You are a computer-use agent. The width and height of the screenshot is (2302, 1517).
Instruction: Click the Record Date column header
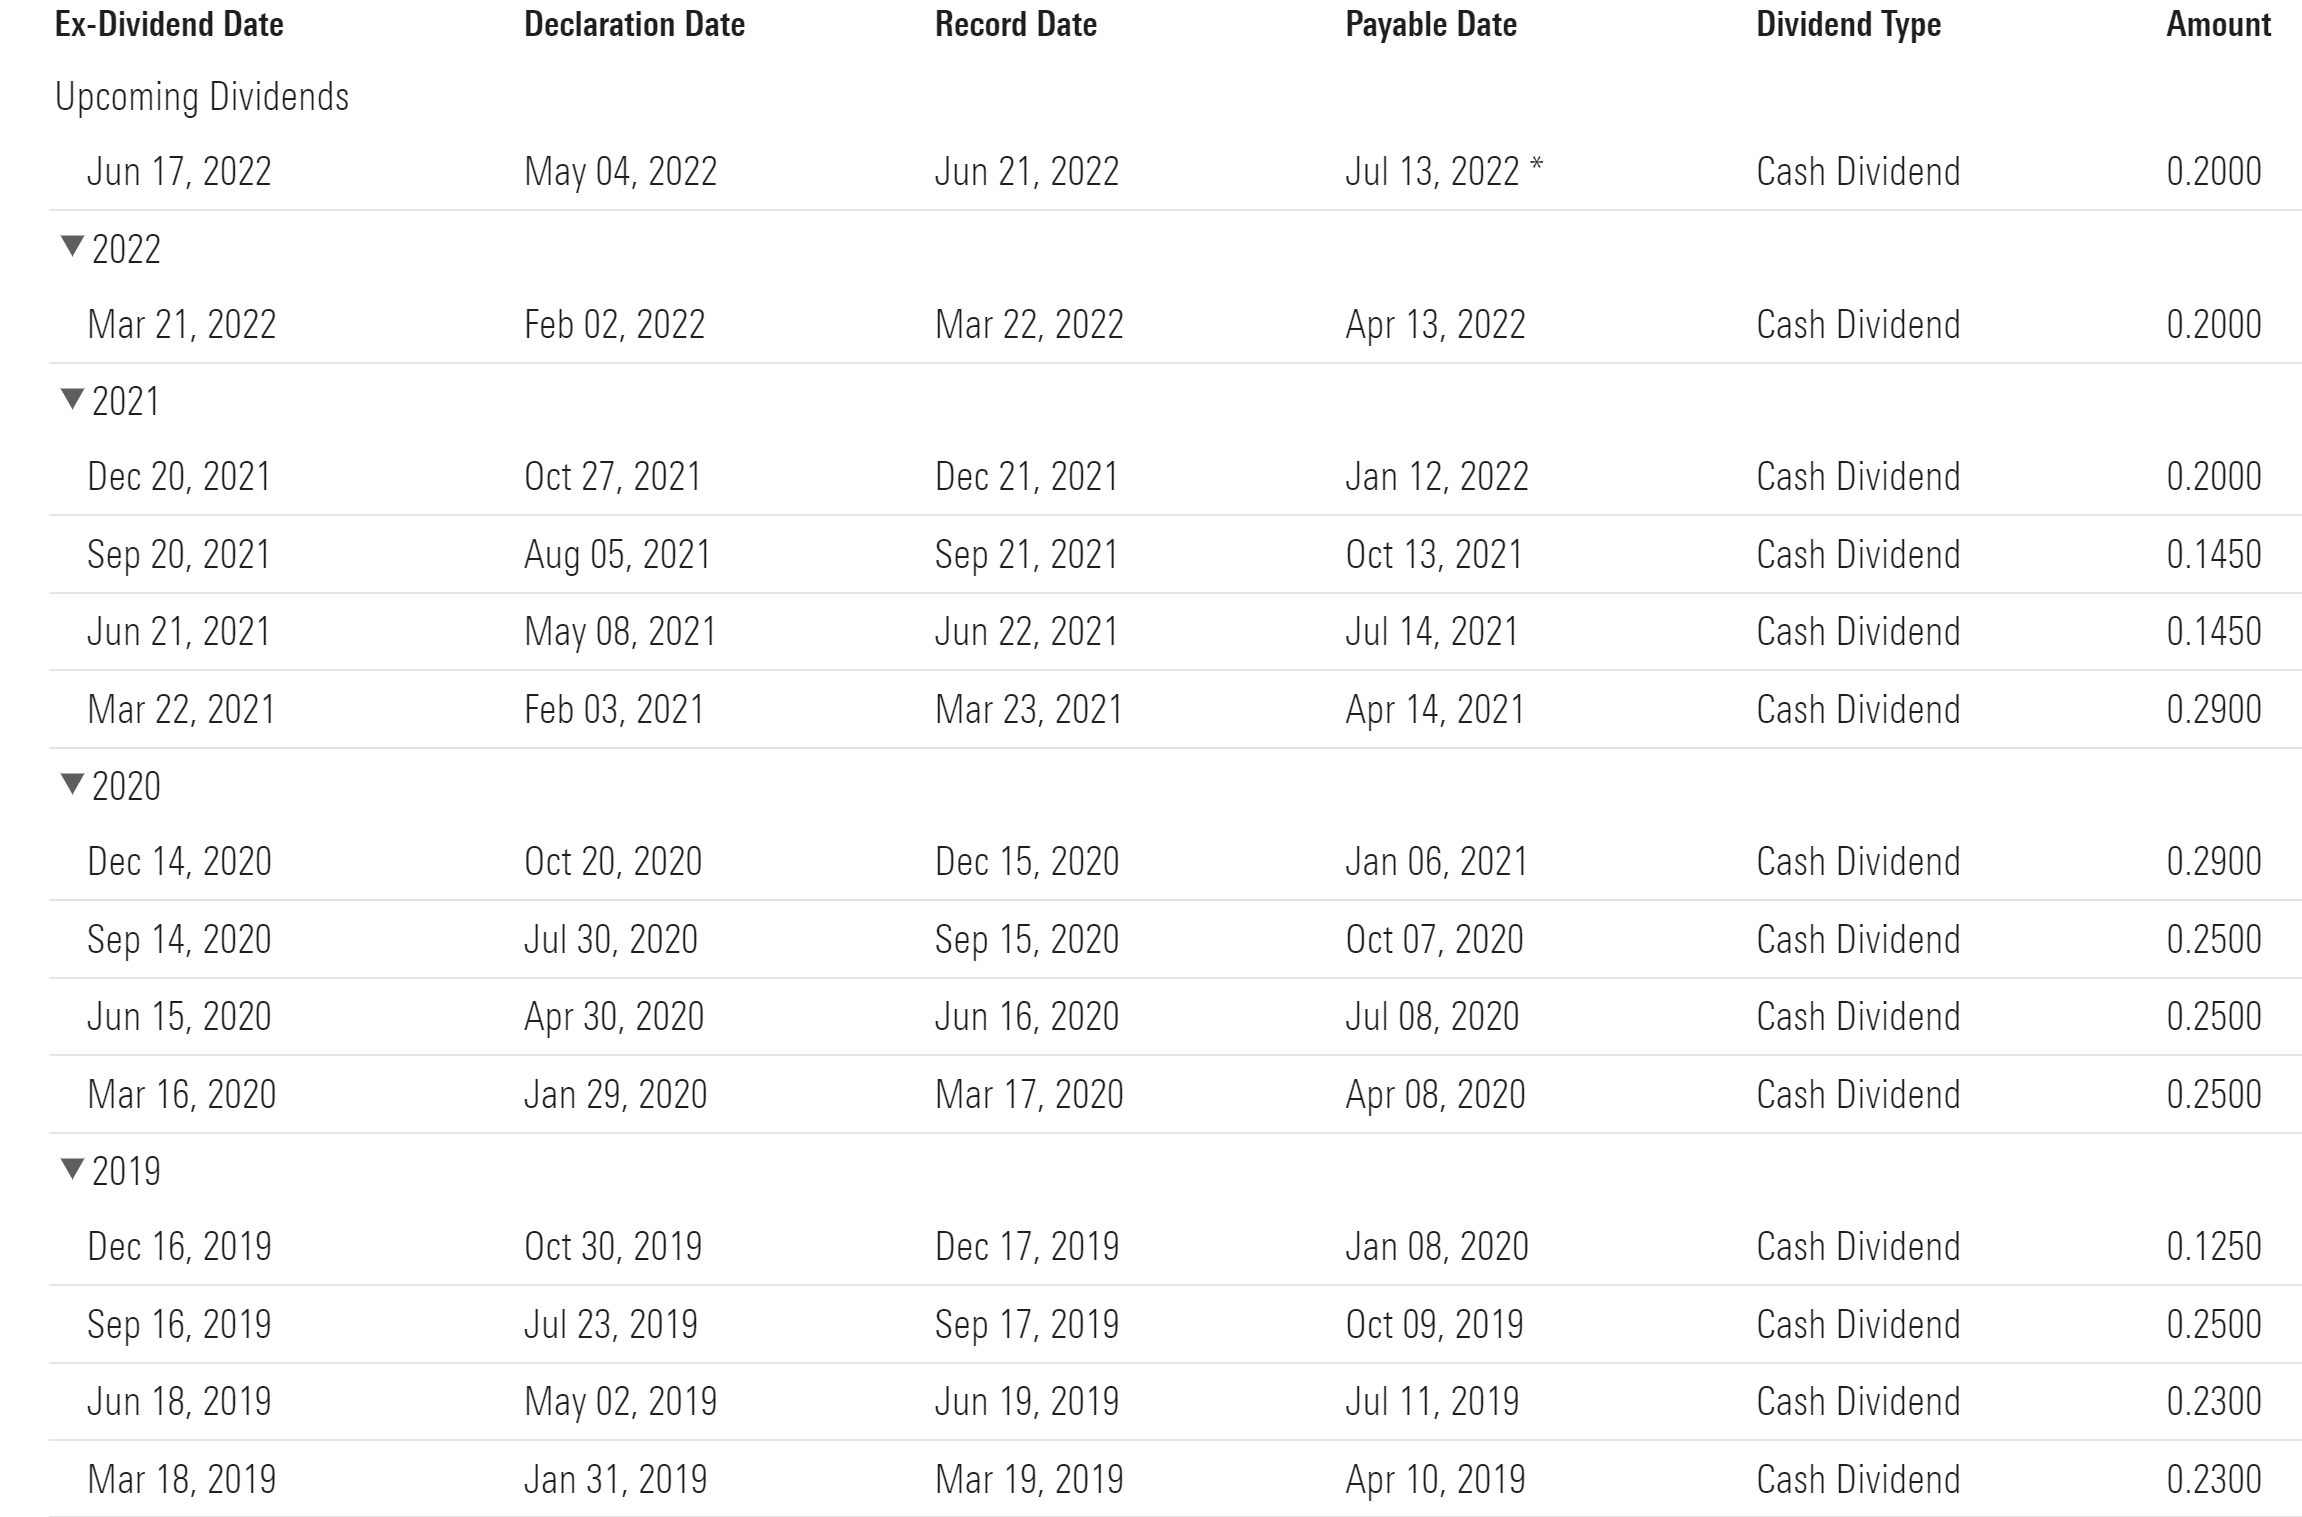1015,24
